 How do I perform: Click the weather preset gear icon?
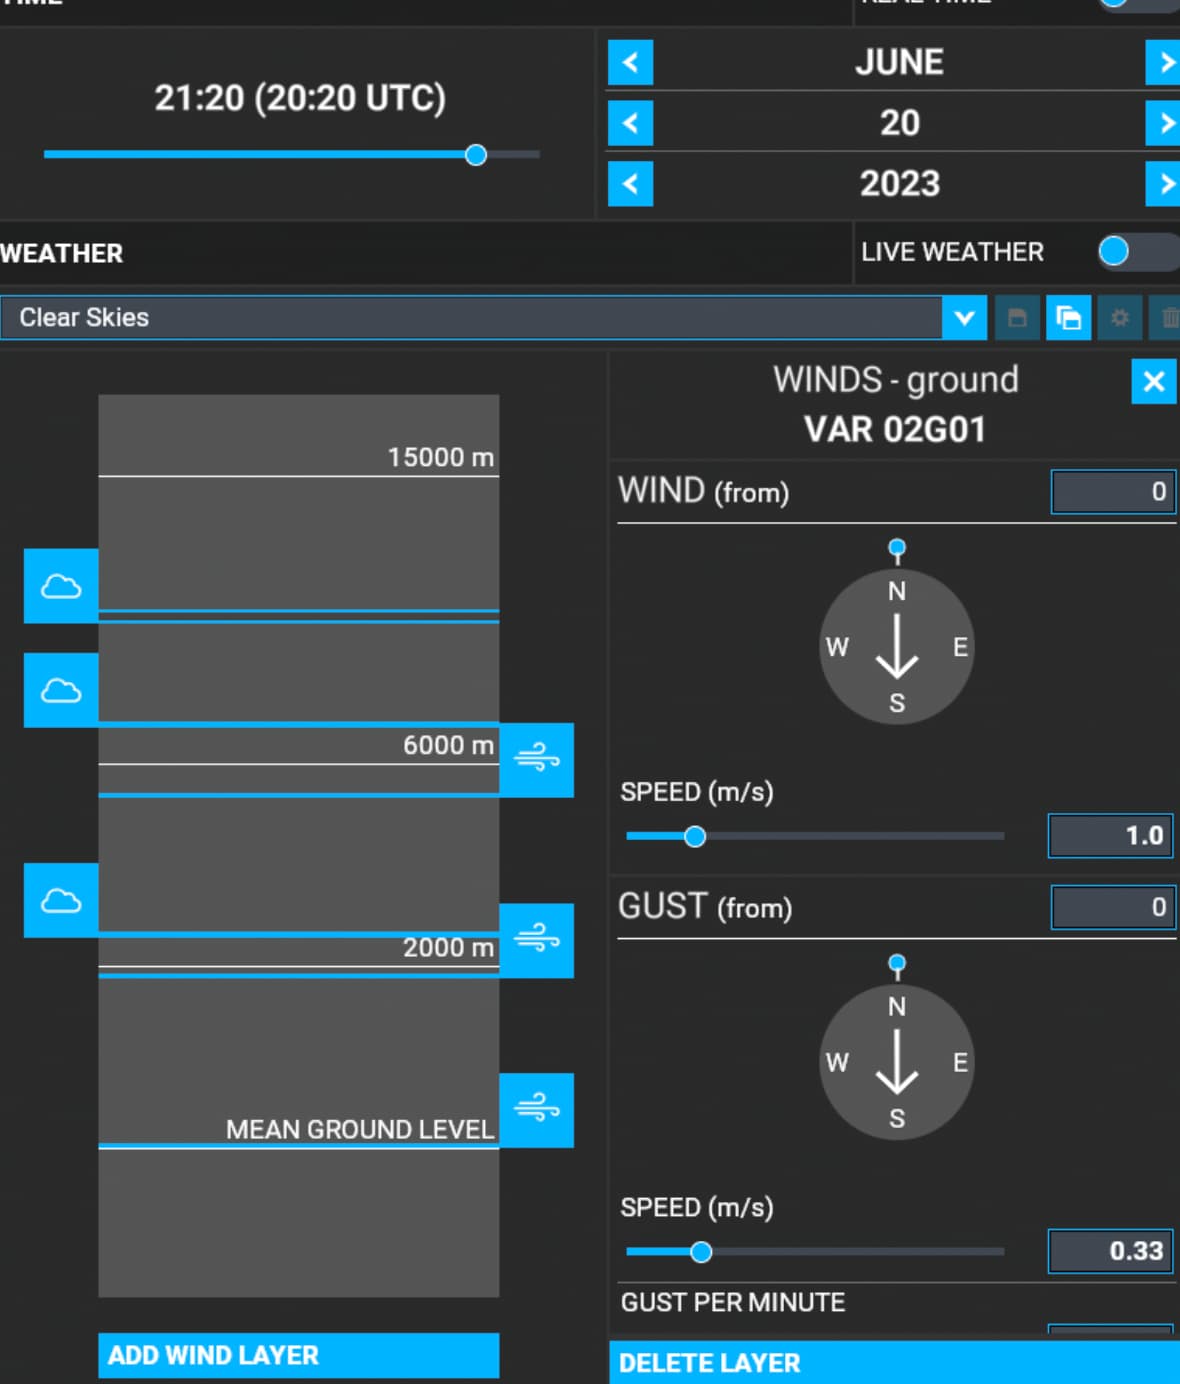tap(1120, 318)
